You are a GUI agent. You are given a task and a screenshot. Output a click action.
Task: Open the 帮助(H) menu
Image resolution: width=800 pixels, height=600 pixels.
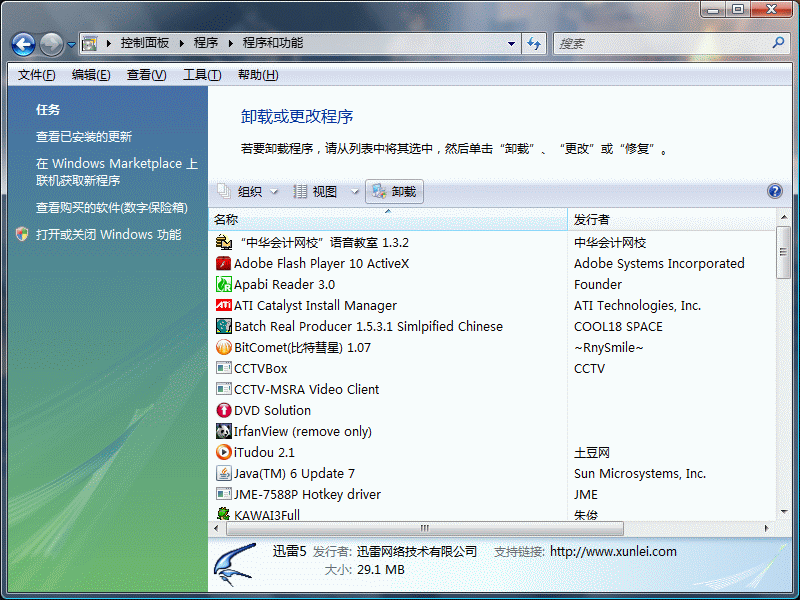[258, 75]
